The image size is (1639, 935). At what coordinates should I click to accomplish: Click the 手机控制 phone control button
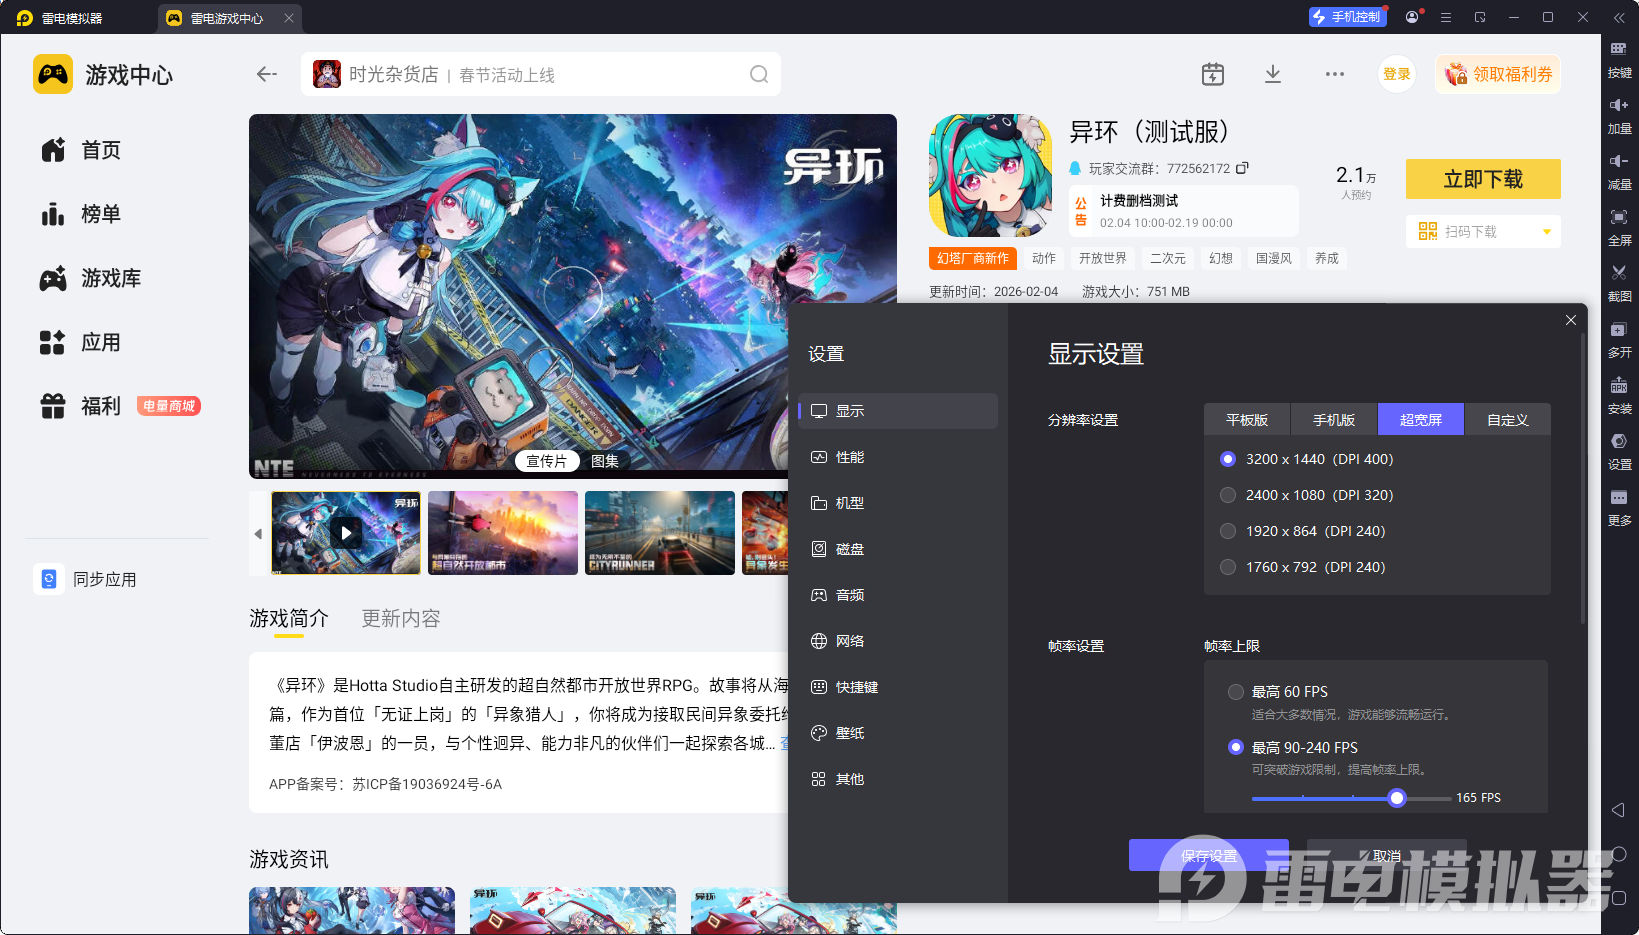[1346, 17]
